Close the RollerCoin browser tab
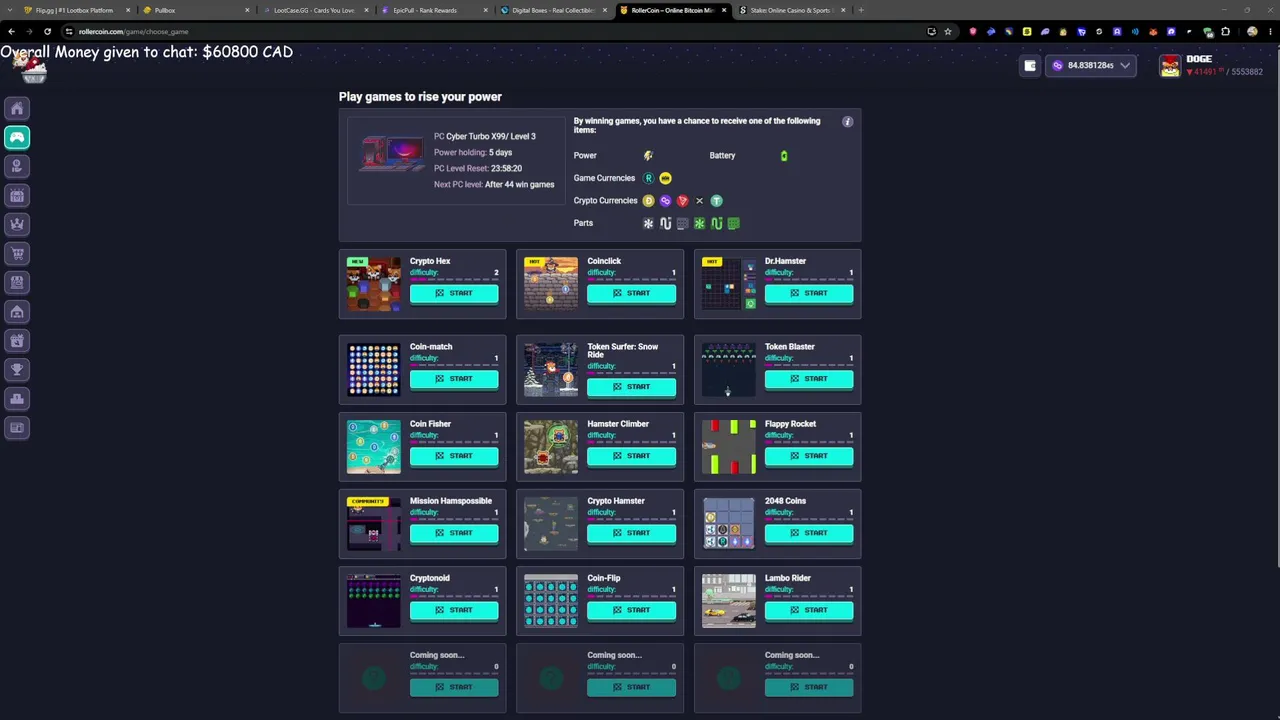 coord(724,10)
